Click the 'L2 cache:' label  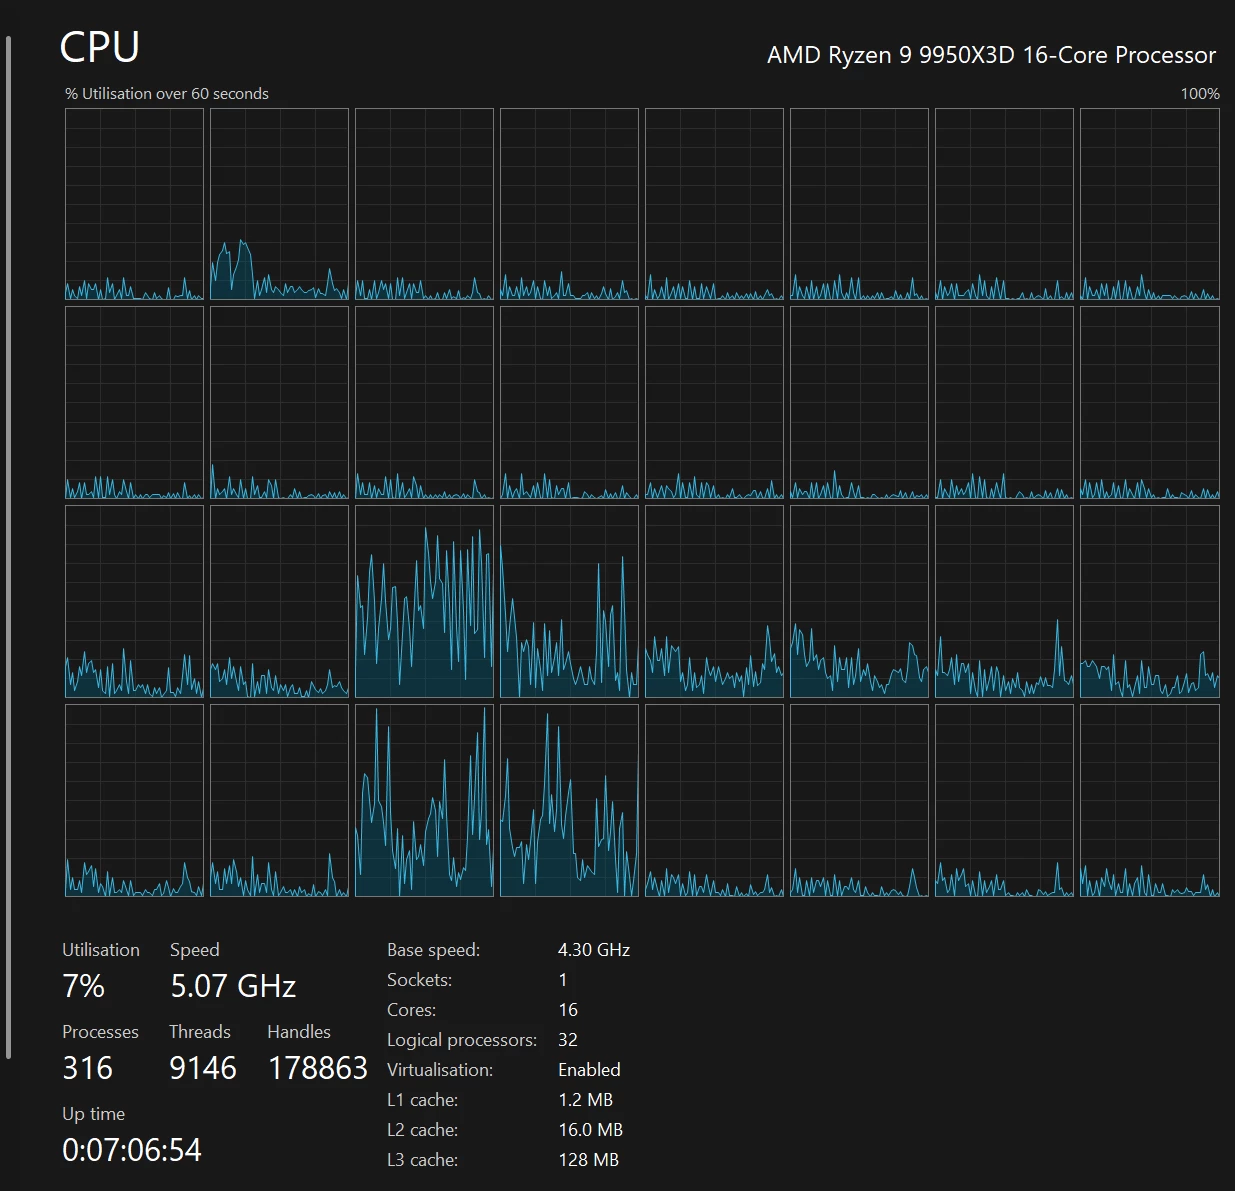423,1130
